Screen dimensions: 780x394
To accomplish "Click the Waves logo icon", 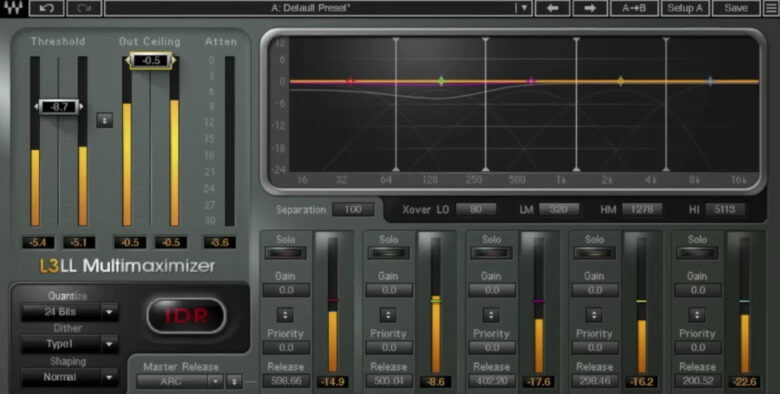I will [14, 8].
